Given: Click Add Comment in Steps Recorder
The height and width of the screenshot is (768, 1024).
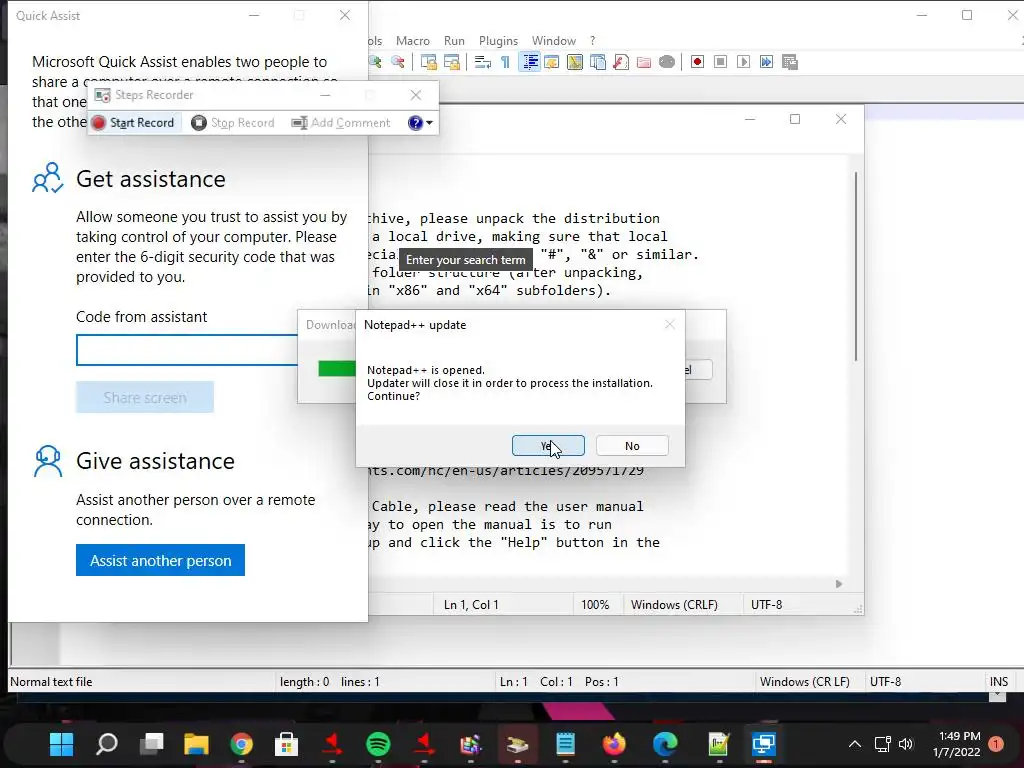Looking at the screenshot, I should coord(341,123).
